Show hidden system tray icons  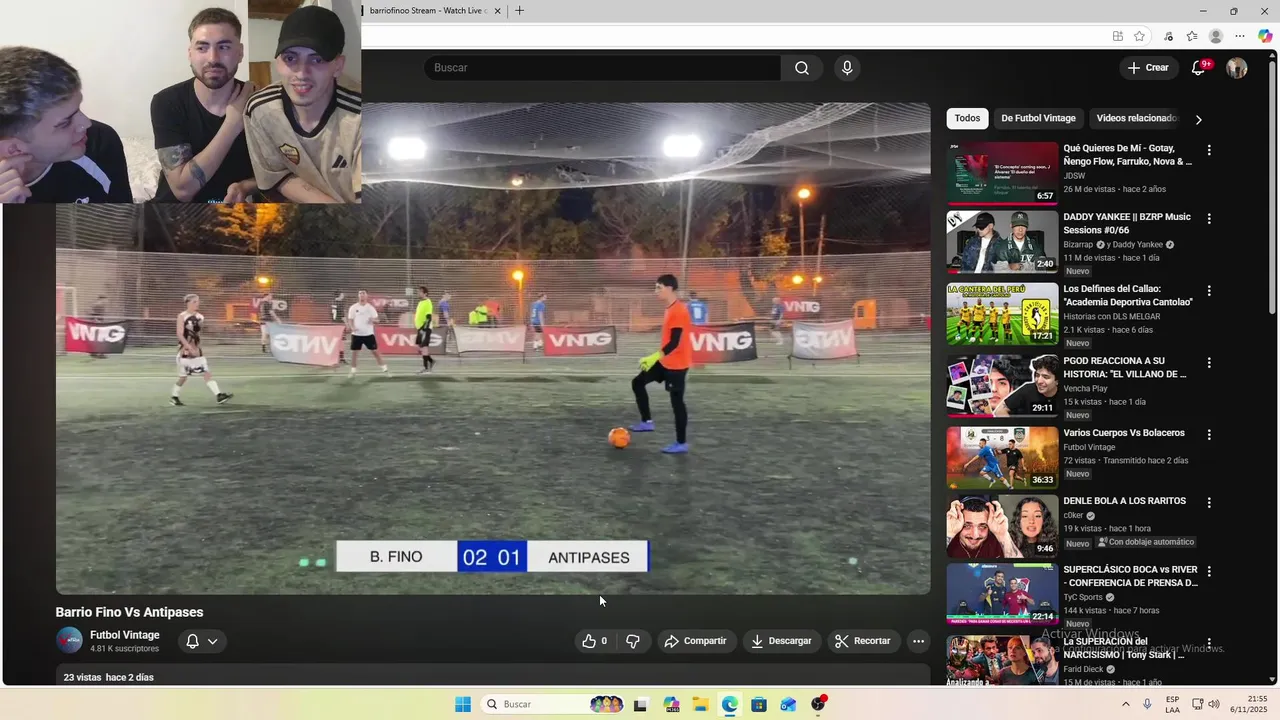coord(1126,704)
